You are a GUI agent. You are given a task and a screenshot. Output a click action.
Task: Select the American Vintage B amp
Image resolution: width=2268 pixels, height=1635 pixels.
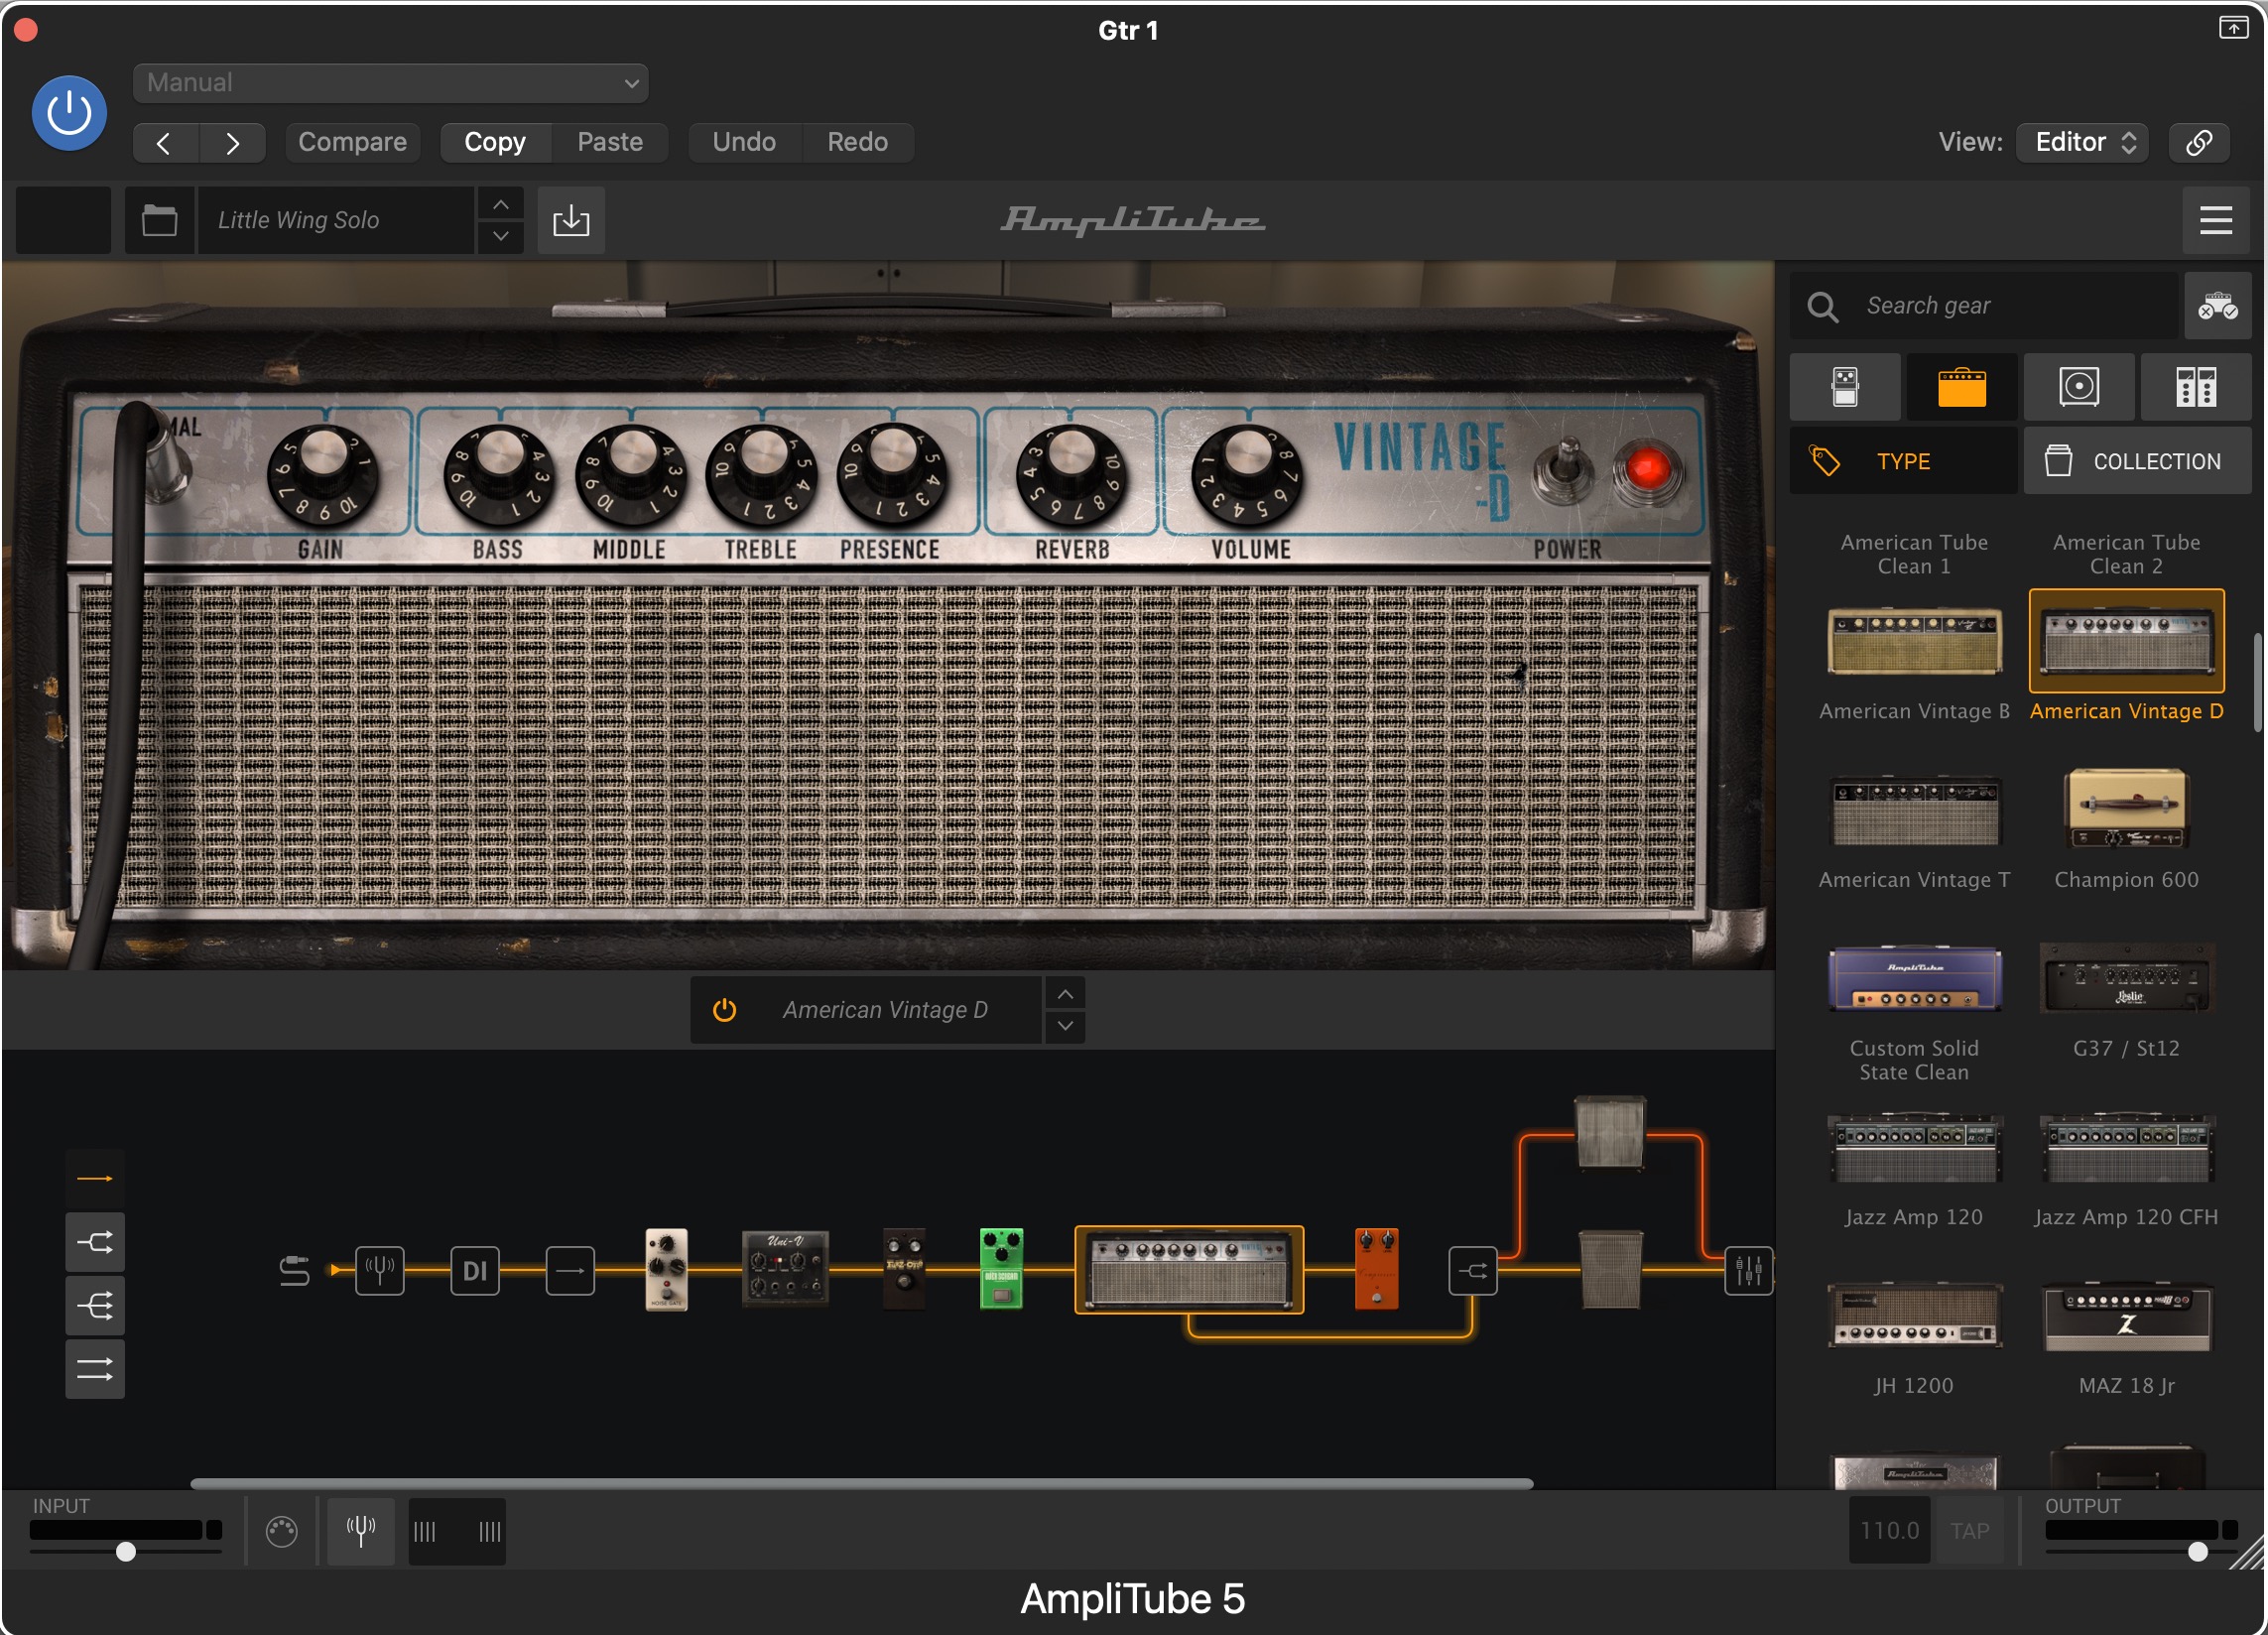[1914, 643]
